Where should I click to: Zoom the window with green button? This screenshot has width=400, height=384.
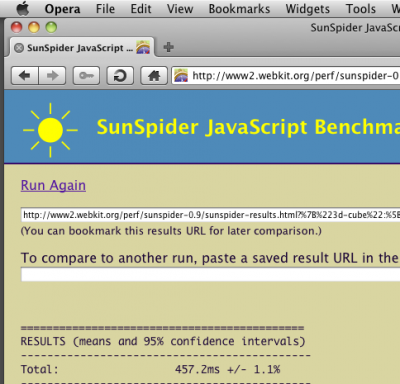coord(51,27)
